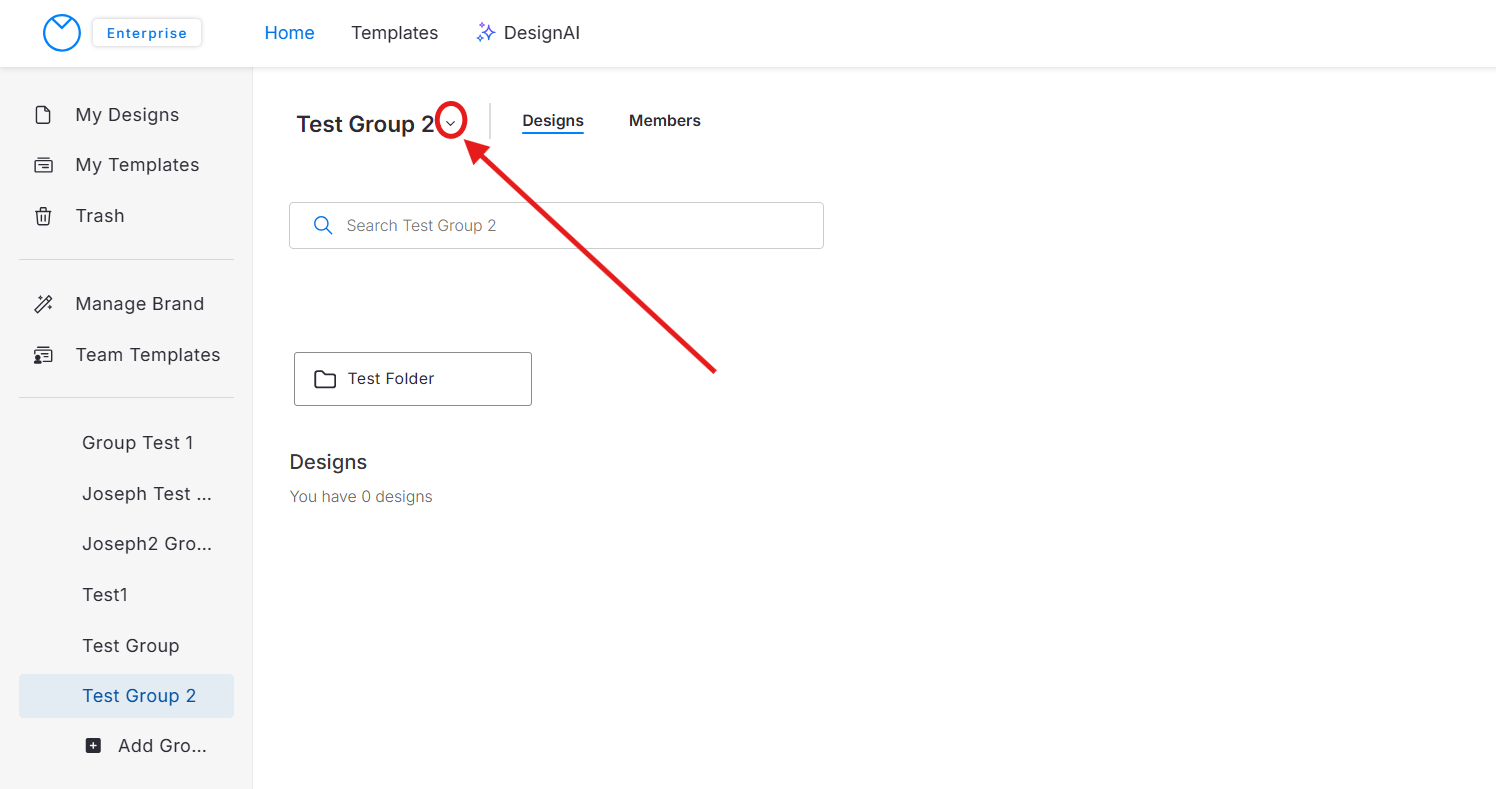Screen dimensions: 1496x789
Task: Click the plus icon beside Add Group
Action: pos(93,746)
